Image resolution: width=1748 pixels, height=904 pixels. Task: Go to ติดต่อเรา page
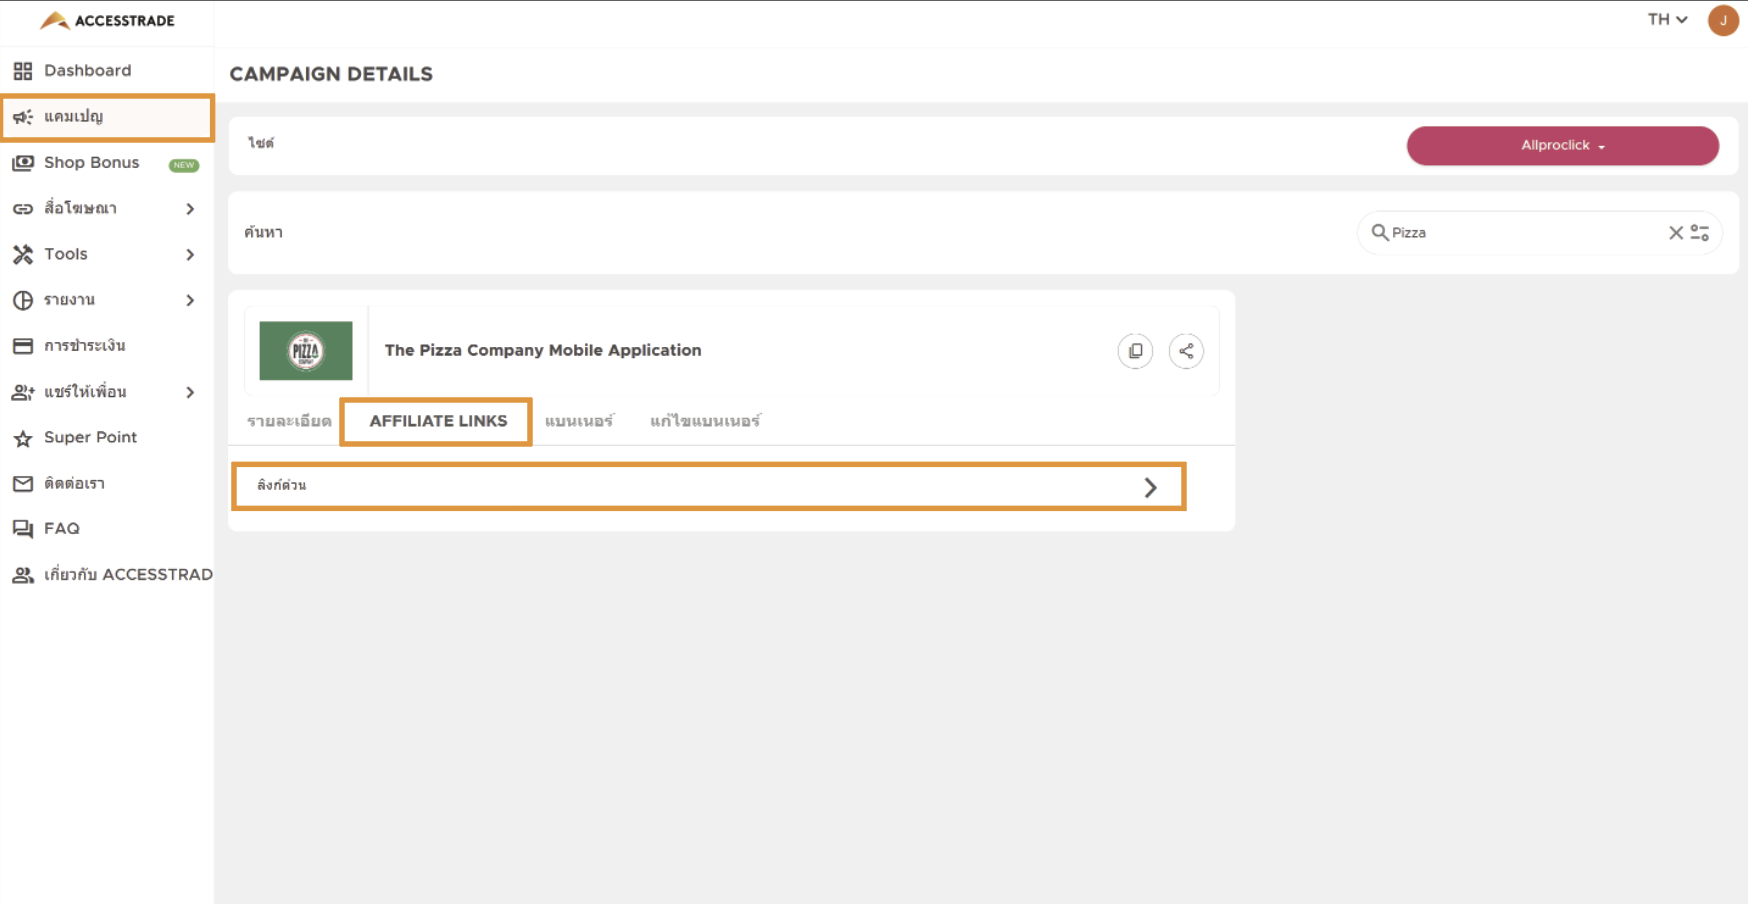[107, 484]
